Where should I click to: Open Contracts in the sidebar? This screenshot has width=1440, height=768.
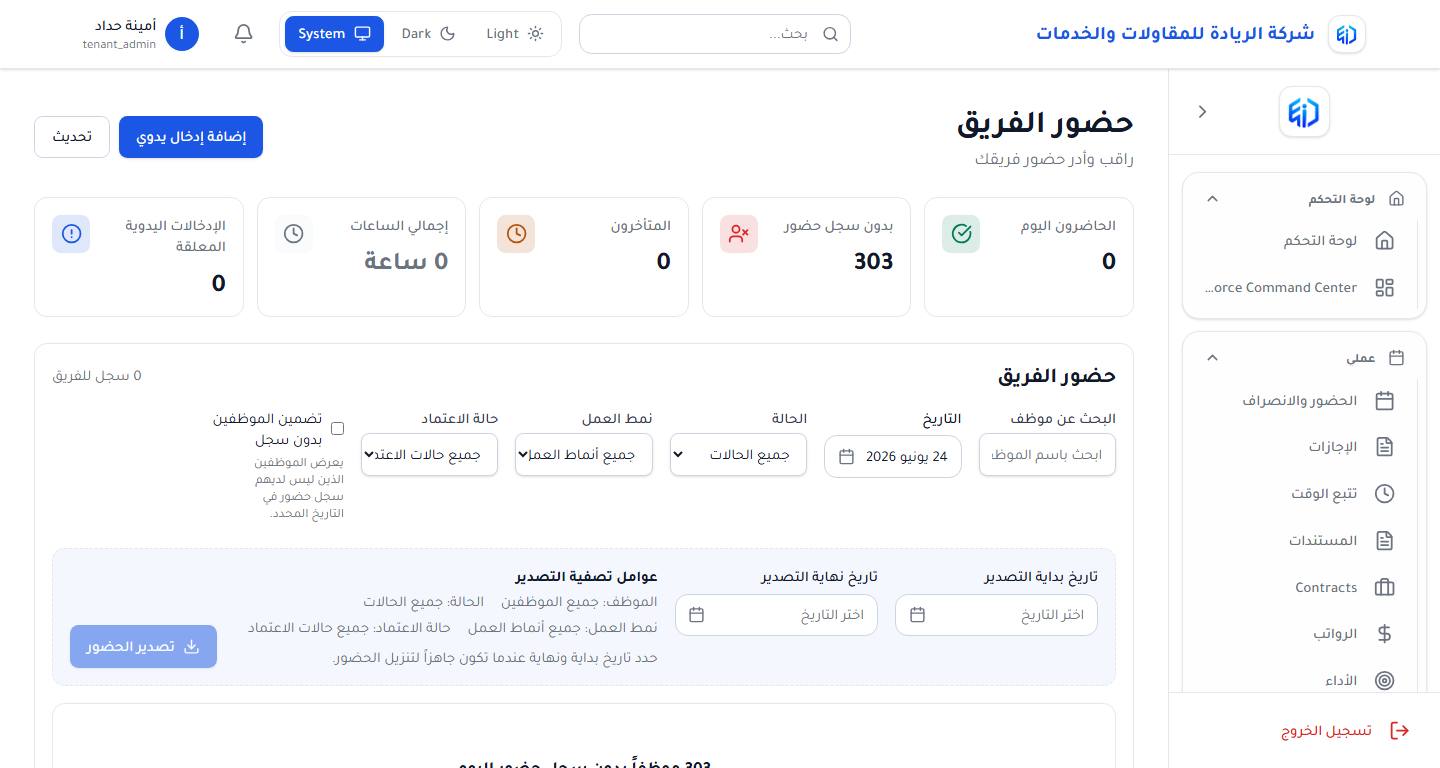click(1301, 588)
